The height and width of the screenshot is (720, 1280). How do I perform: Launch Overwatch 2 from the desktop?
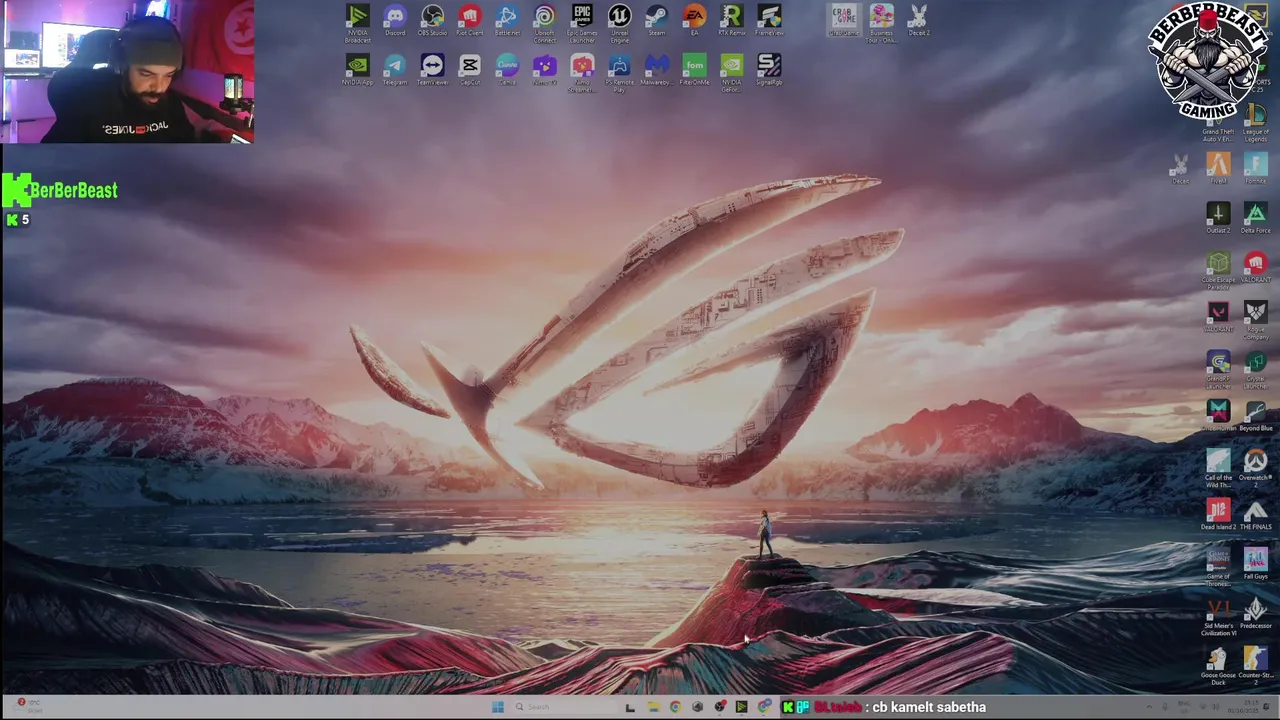pyautogui.click(x=1256, y=468)
